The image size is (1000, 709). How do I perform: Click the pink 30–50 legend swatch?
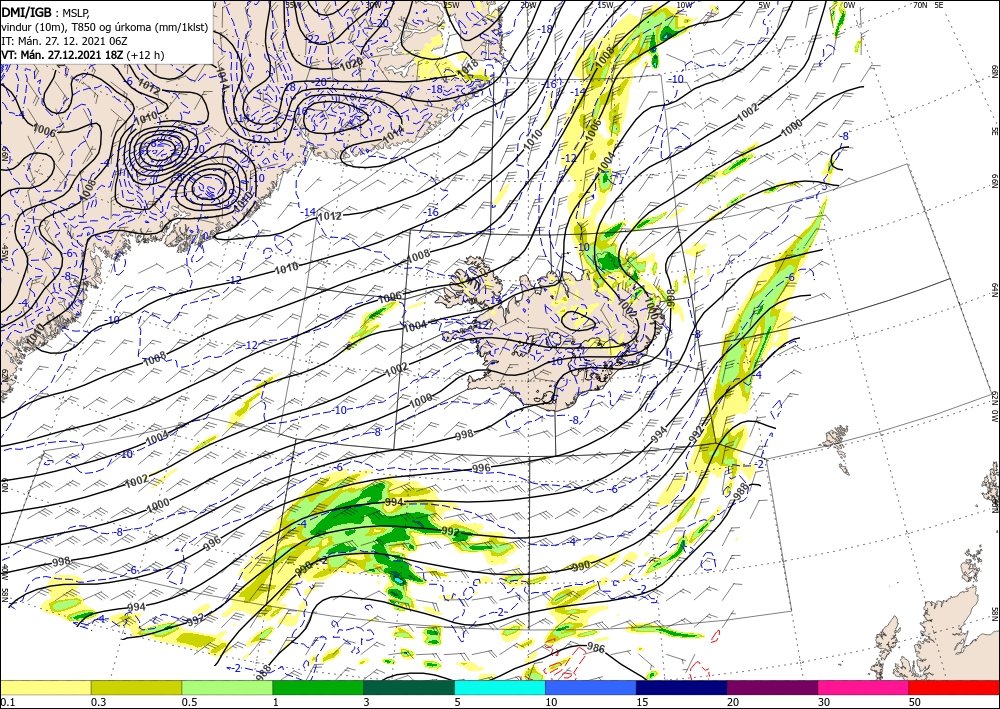click(864, 687)
